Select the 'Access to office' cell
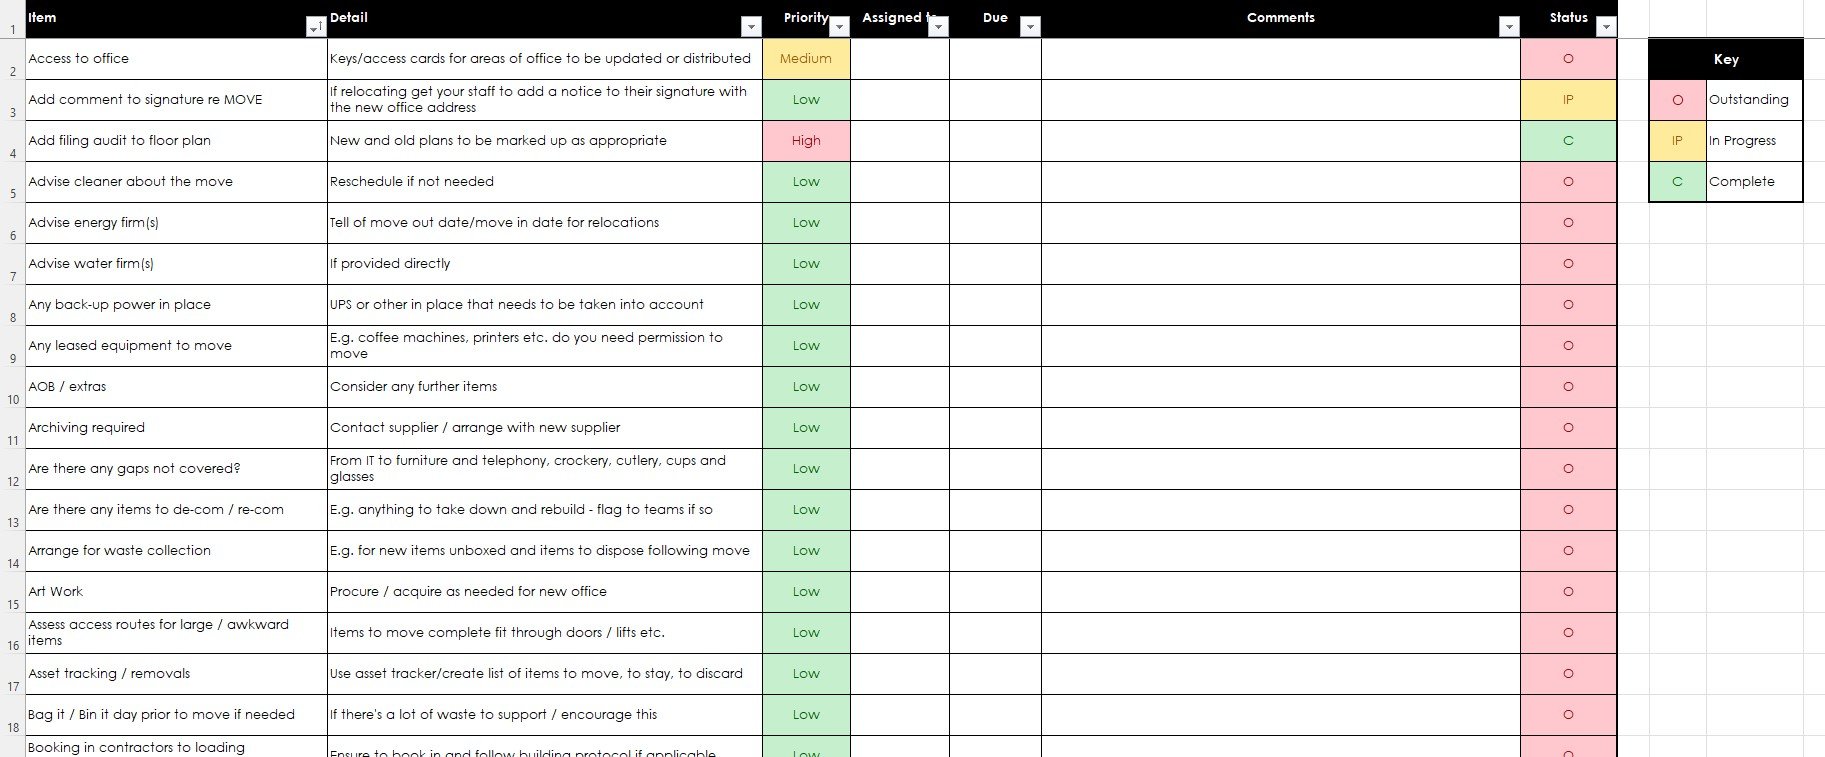 176,59
